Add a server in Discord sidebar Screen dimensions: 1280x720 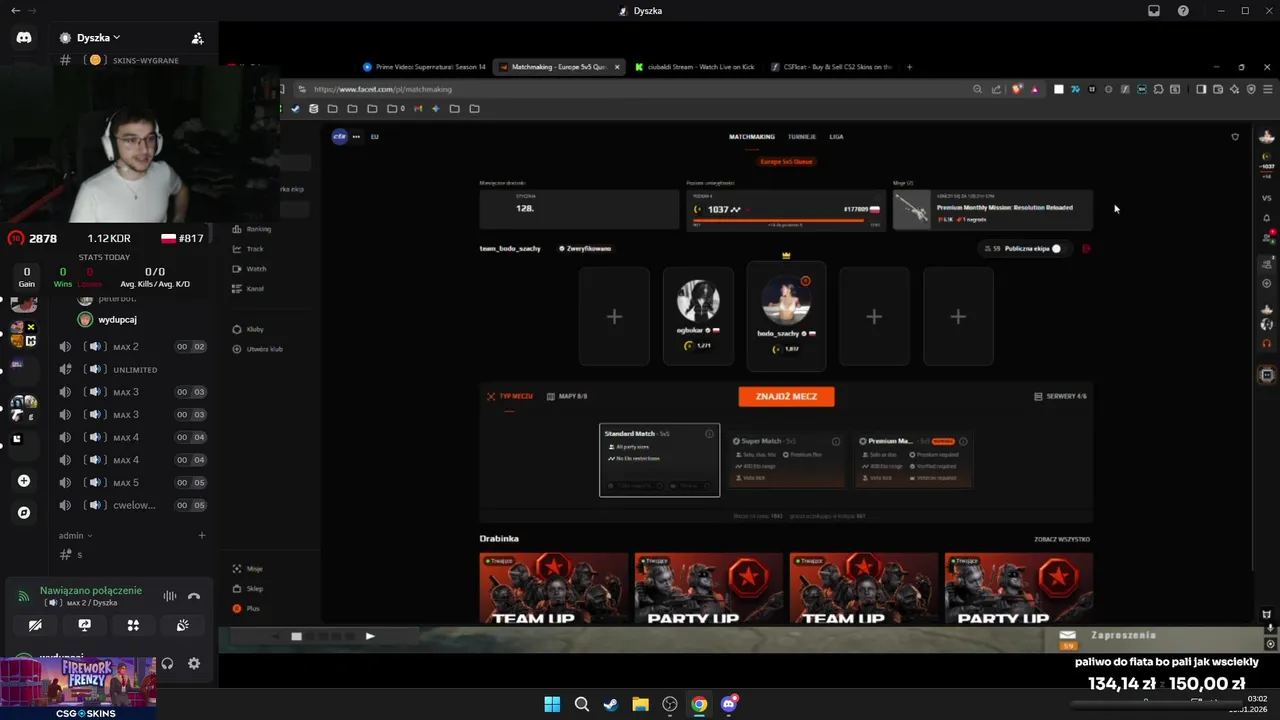[24, 481]
